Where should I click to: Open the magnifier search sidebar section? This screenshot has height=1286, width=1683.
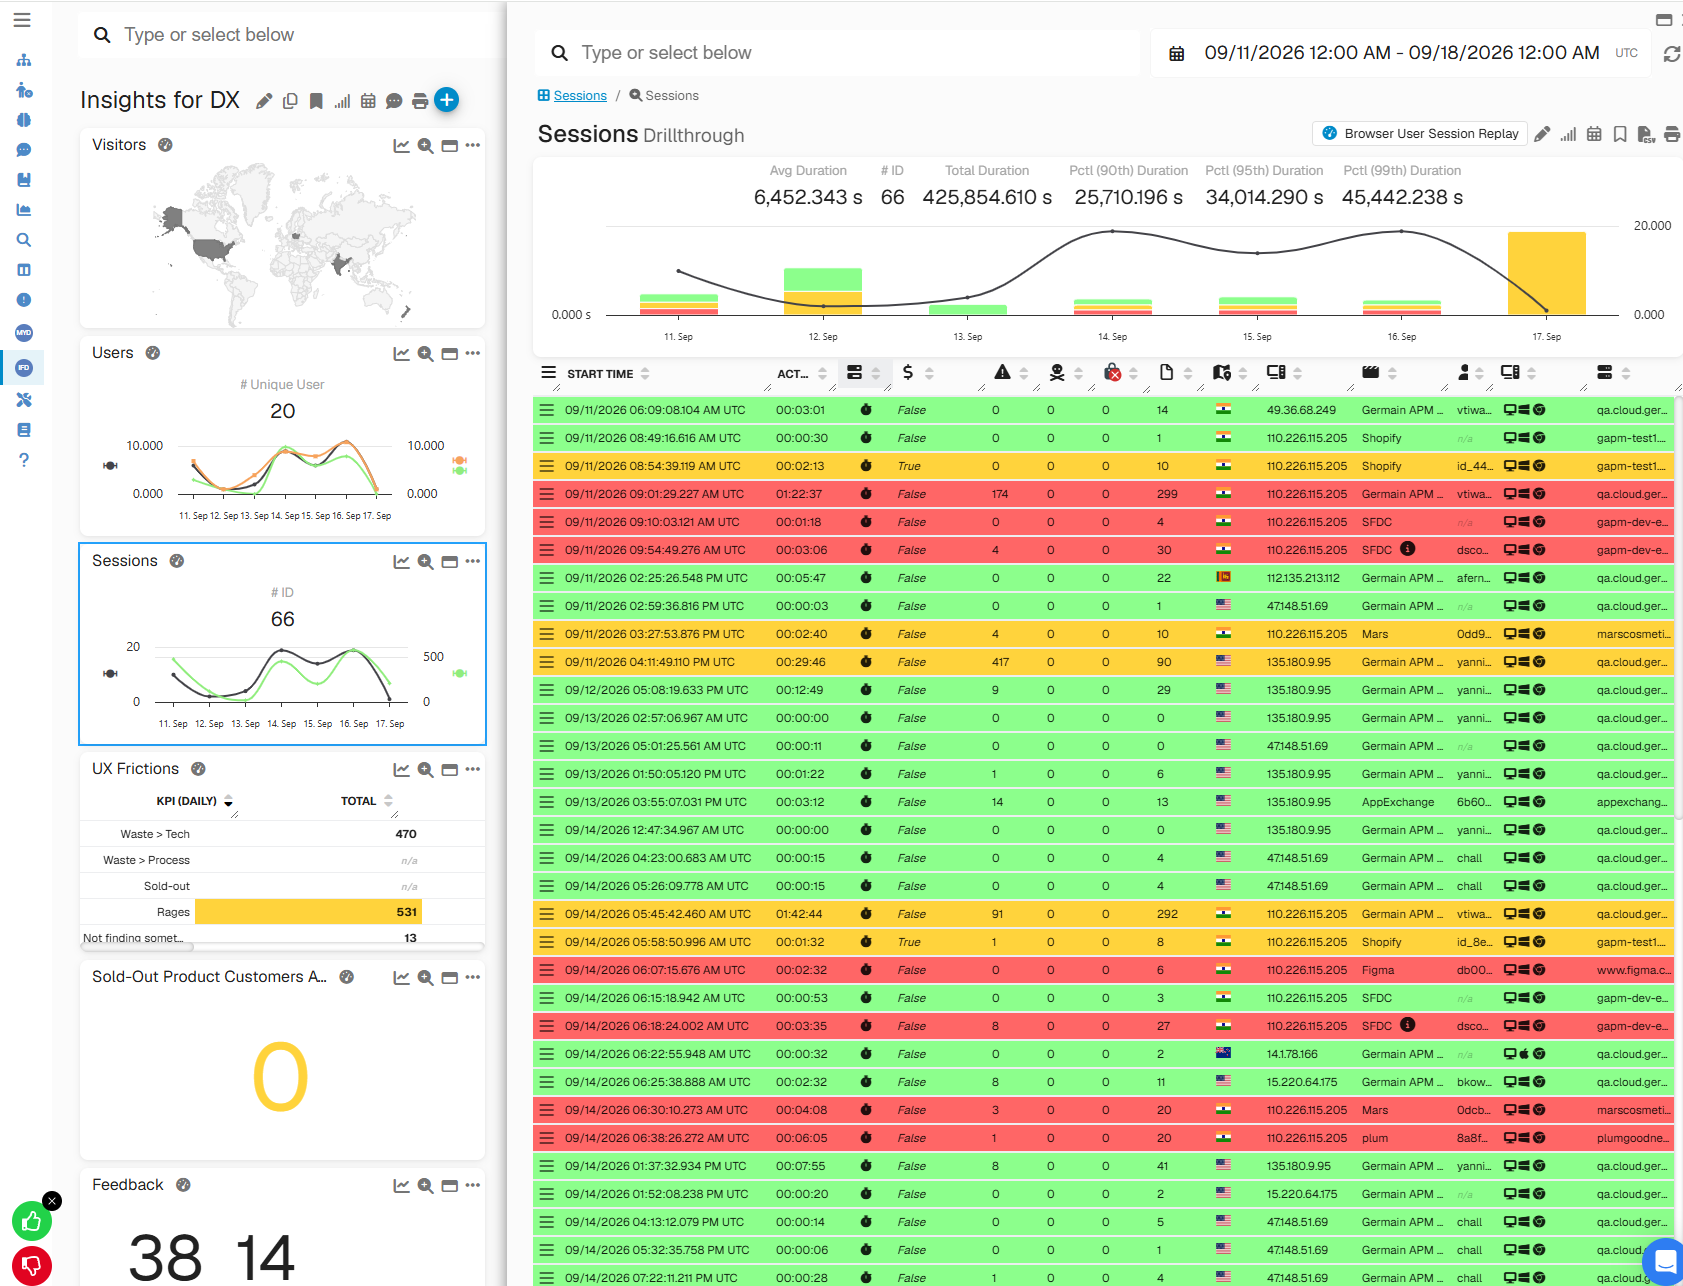click(x=24, y=240)
